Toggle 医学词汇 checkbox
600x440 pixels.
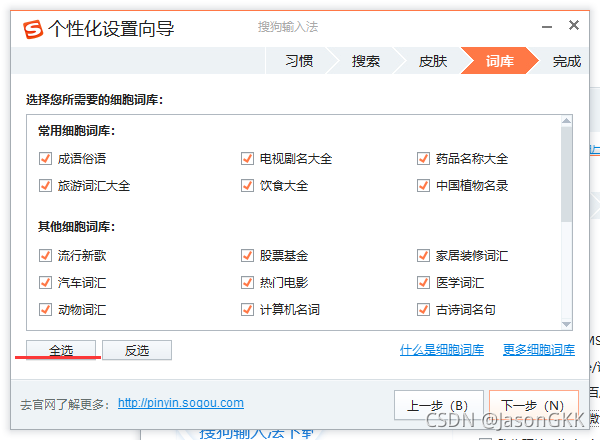pos(423,282)
